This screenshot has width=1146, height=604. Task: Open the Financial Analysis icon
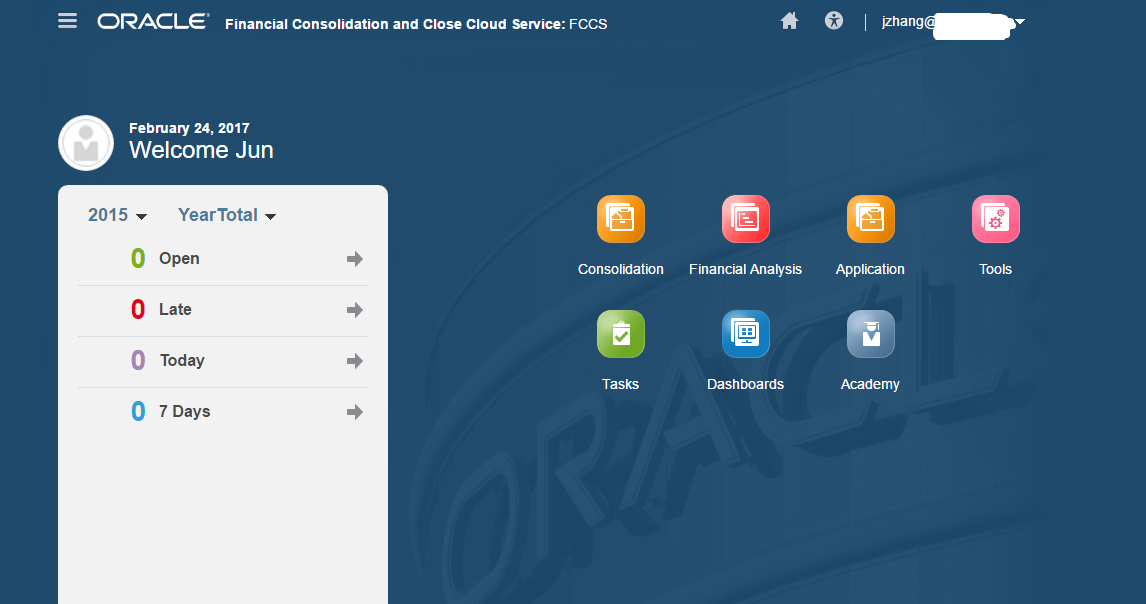click(x=745, y=219)
